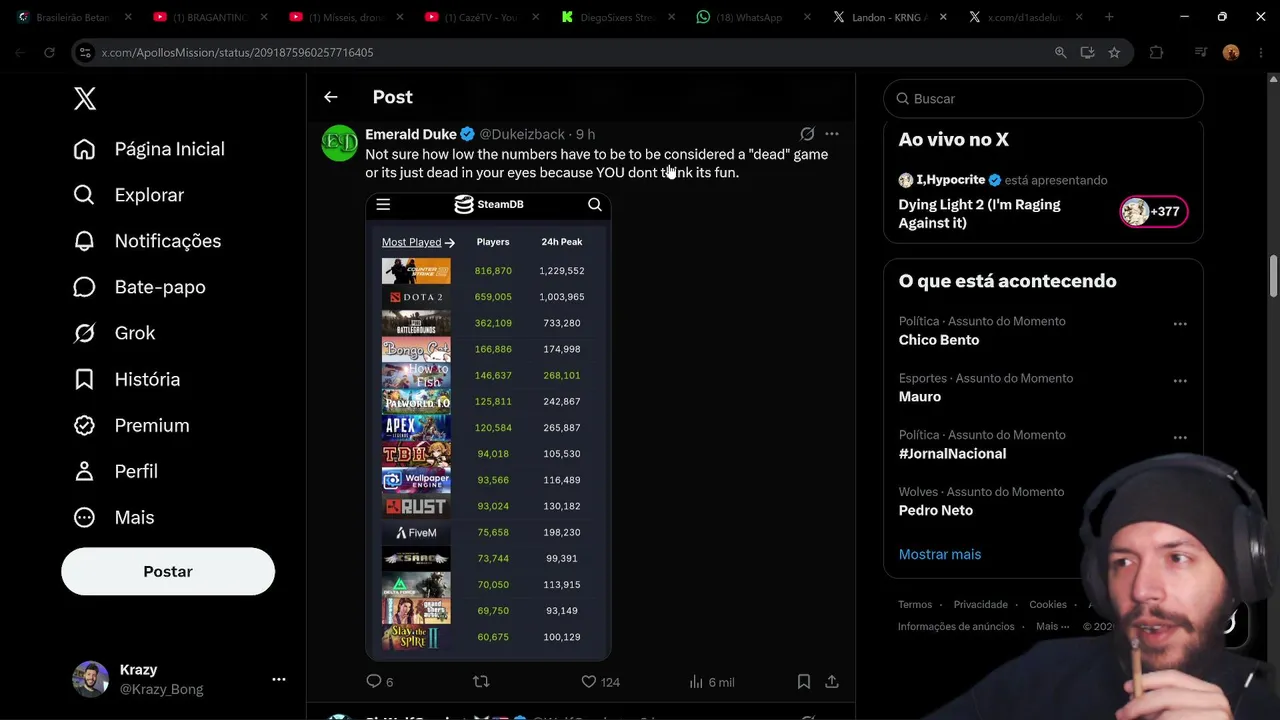Click the Buscar search field

(x=1043, y=98)
